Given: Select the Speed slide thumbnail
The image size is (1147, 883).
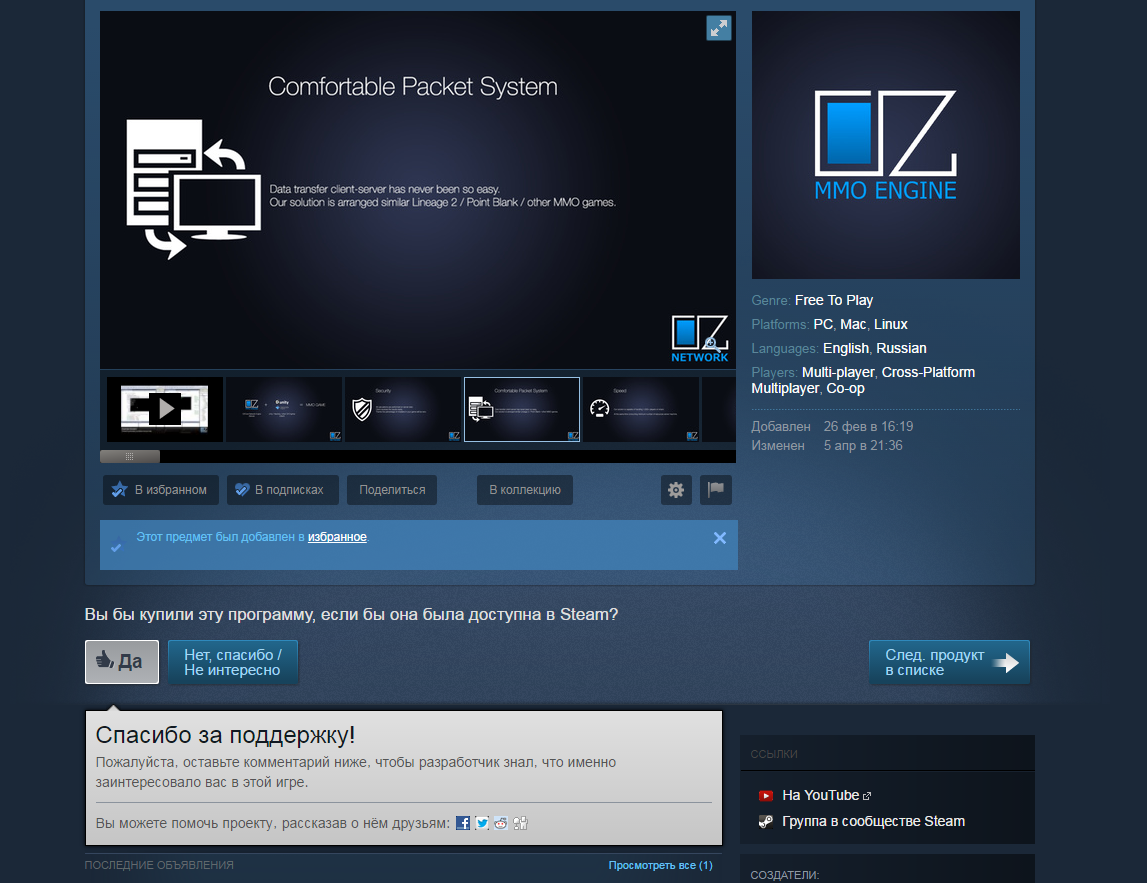Looking at the screenshot, I should coord(641,409).
